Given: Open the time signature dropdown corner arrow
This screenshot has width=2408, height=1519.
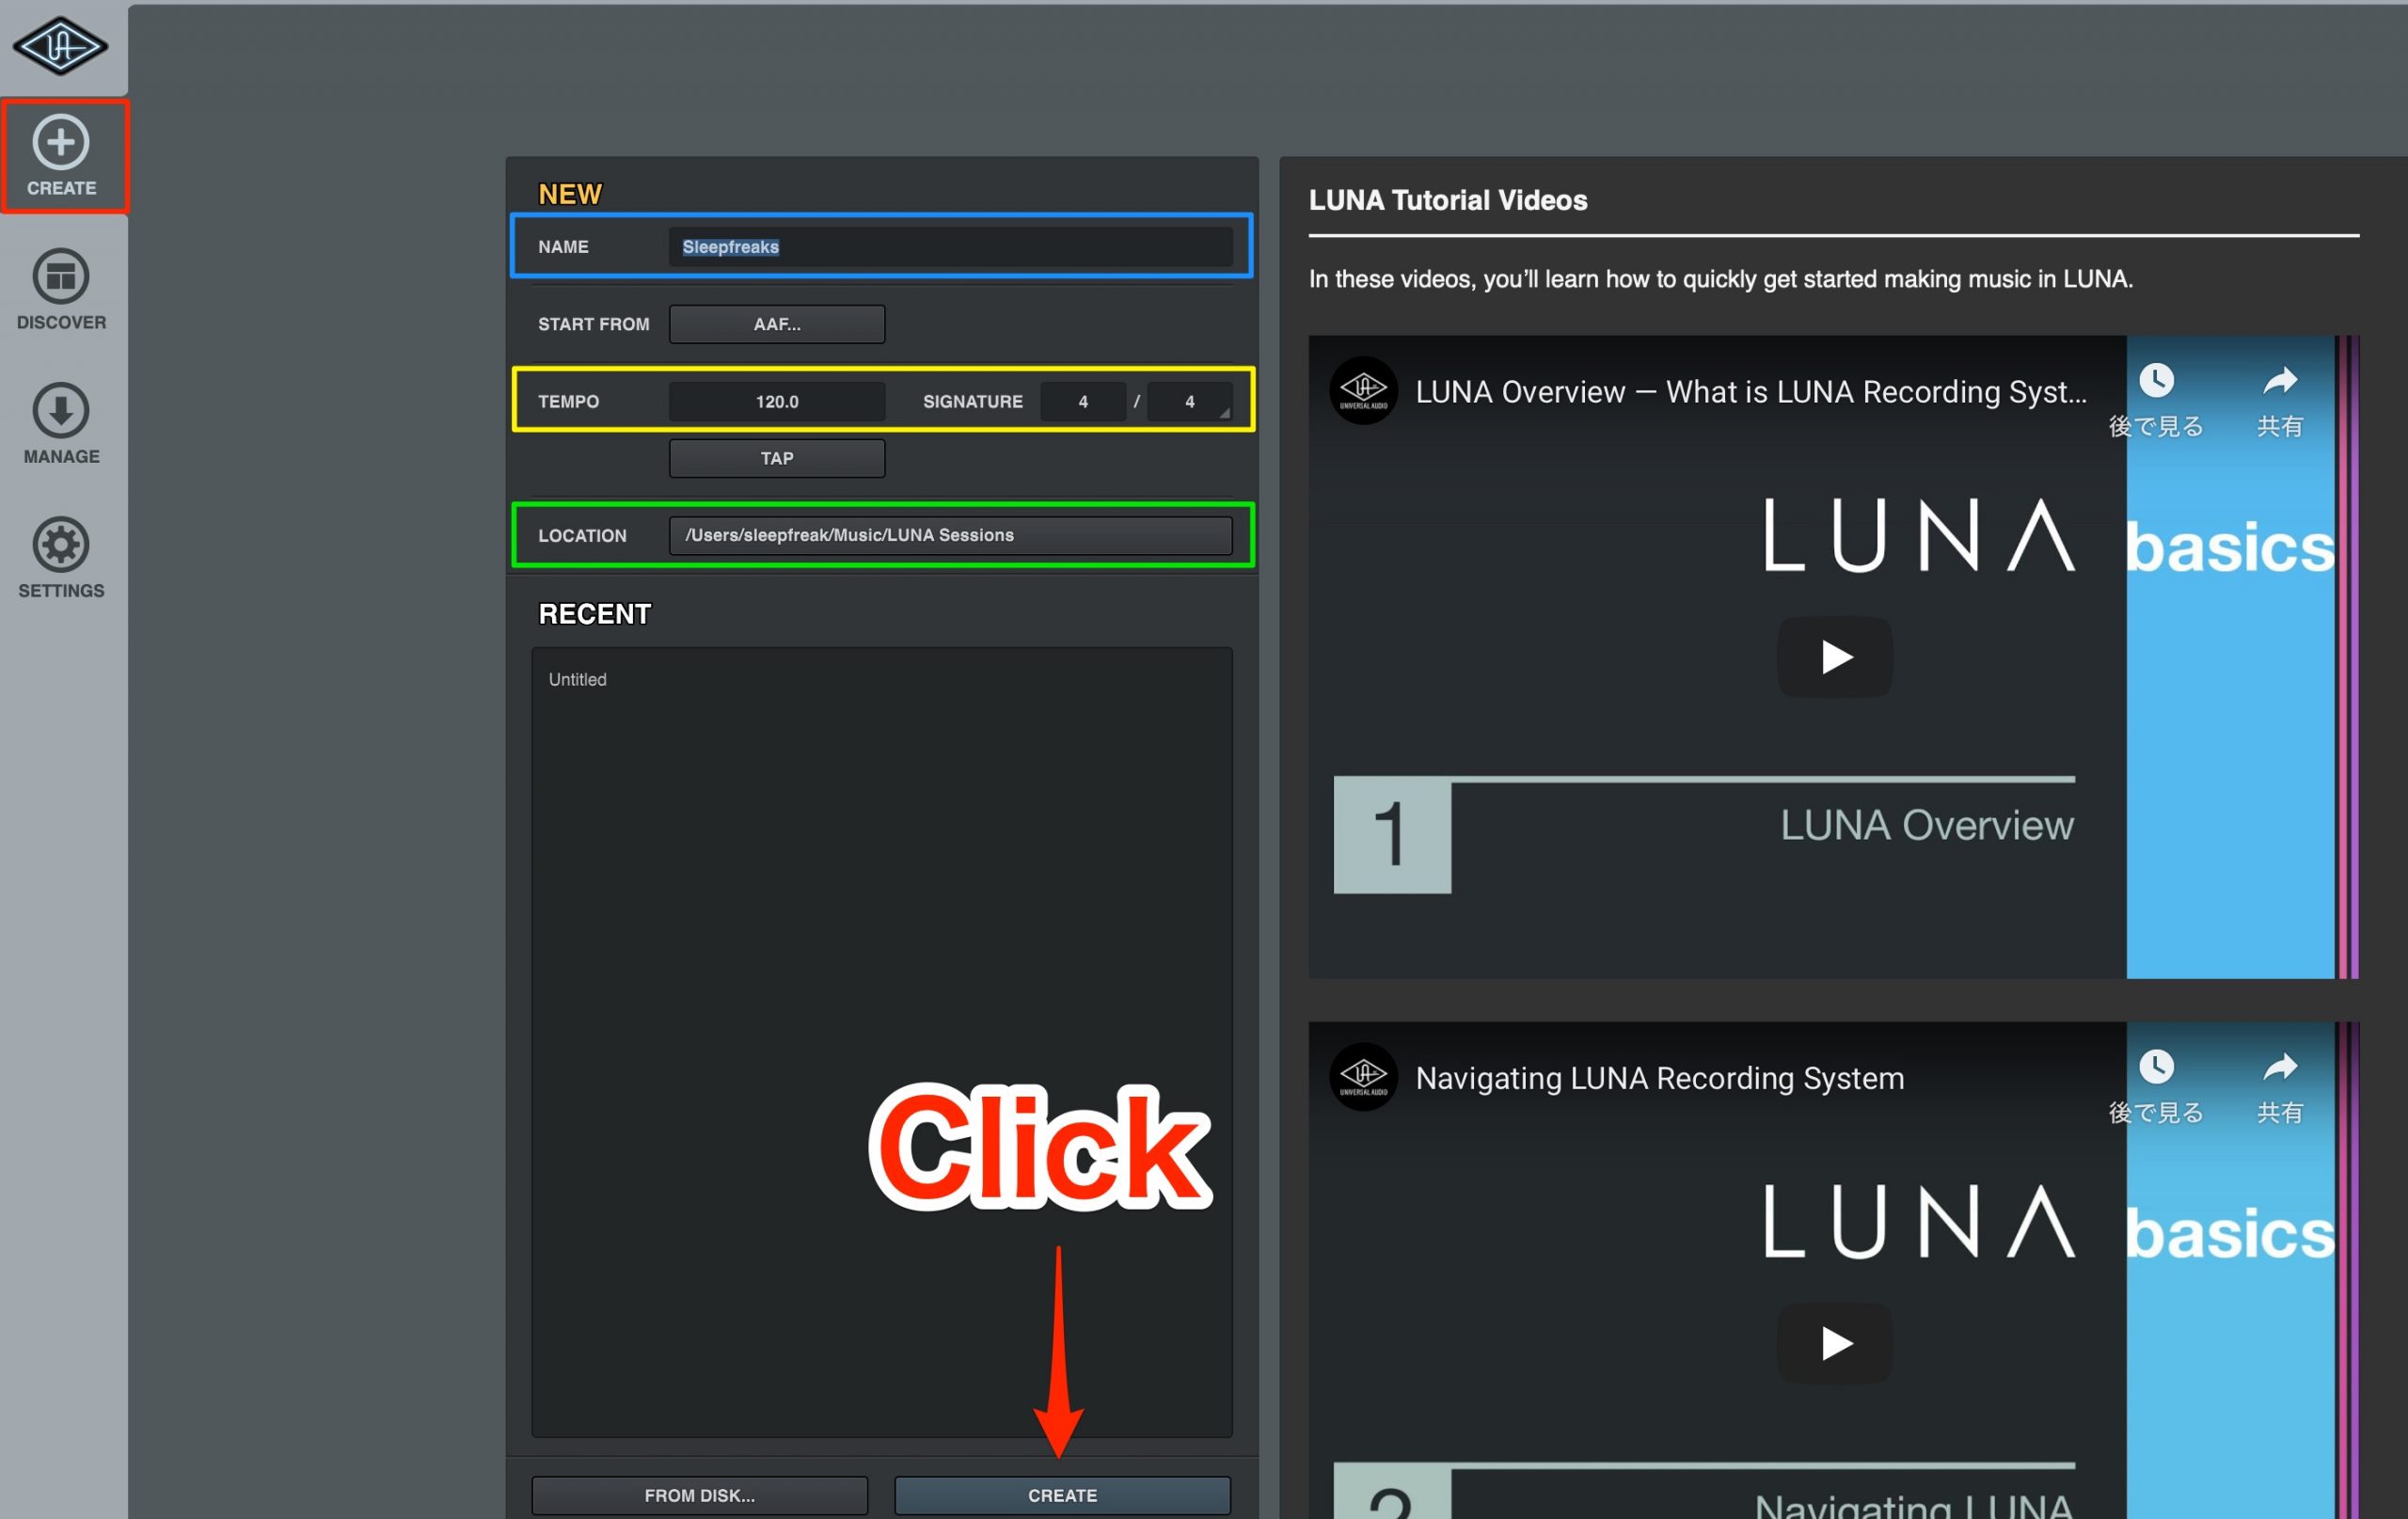Looking at the screenshot, I should pyautogui.click(x=1224, y=412).
